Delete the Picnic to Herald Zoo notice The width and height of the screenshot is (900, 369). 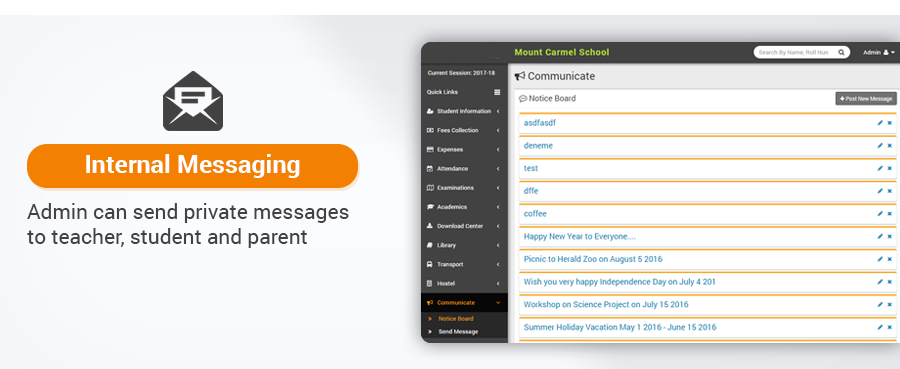pos(890,259)
